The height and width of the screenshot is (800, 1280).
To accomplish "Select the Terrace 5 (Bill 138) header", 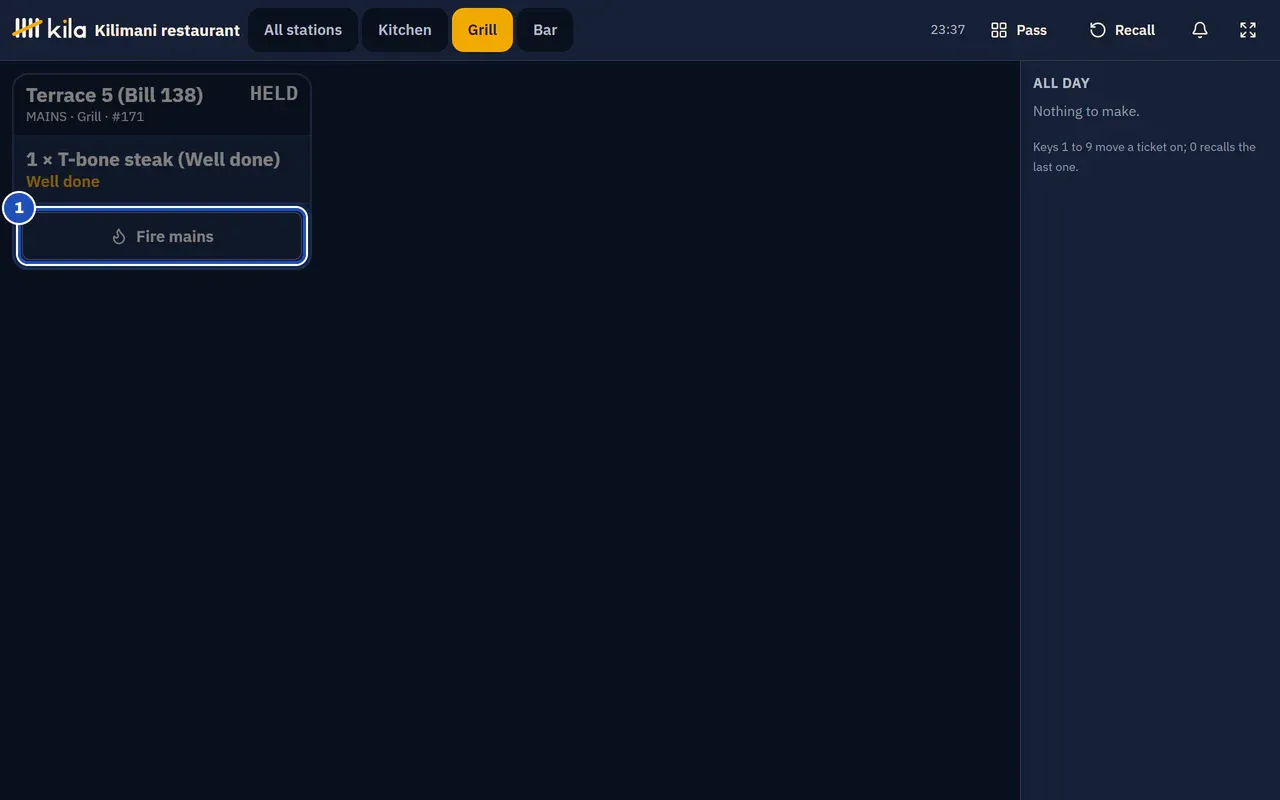I will tap(114, 95).
